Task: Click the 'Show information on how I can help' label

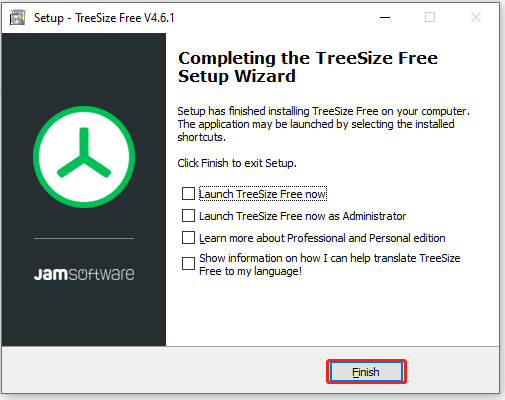Action: (330, 264)
